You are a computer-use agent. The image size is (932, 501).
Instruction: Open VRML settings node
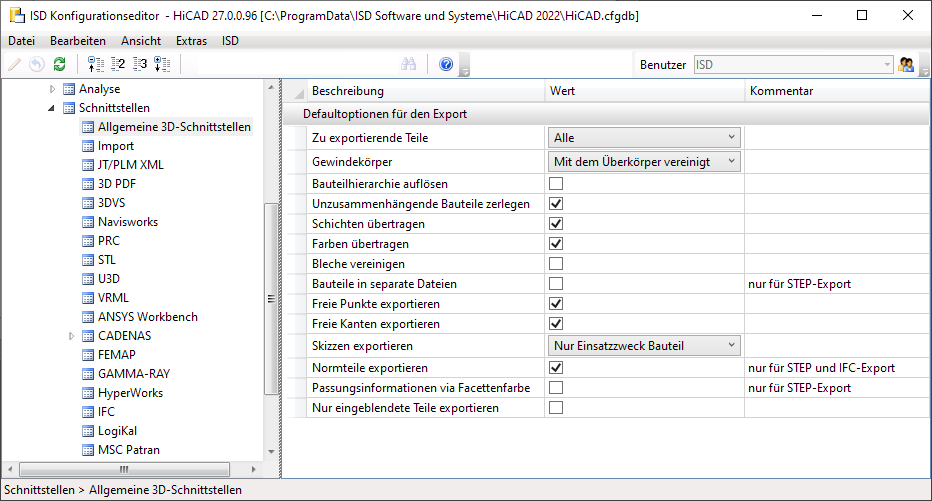[x=114, y=298]
